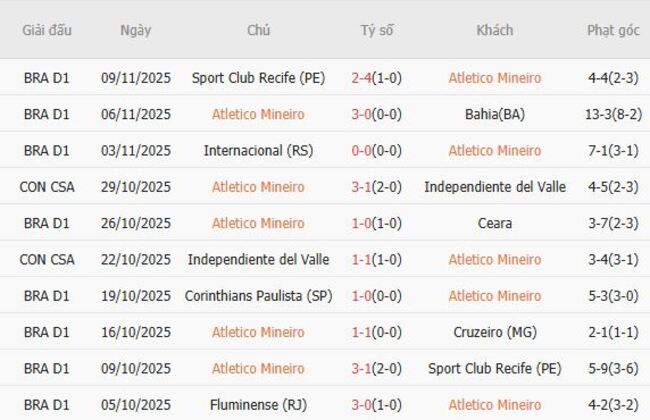
Task: Select the date 22/10/2025 cell
Action: 136,259
